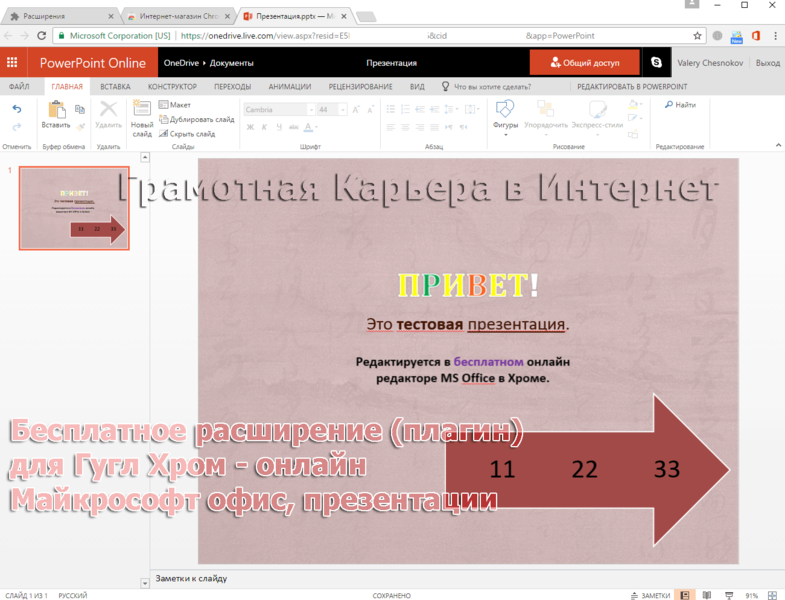The height and width of the screenshot is (600, 785).
Task: Switch to the РЕЦЕНЗИРОВАНИЕ tab
Action: pyautogui.click(x=360, y=87)
